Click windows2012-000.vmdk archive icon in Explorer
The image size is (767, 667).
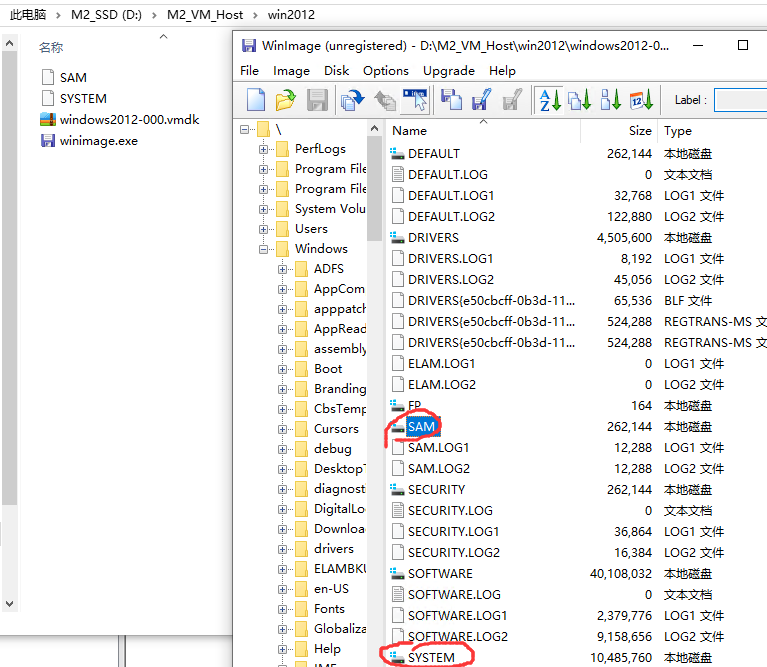tap(48, 120)
